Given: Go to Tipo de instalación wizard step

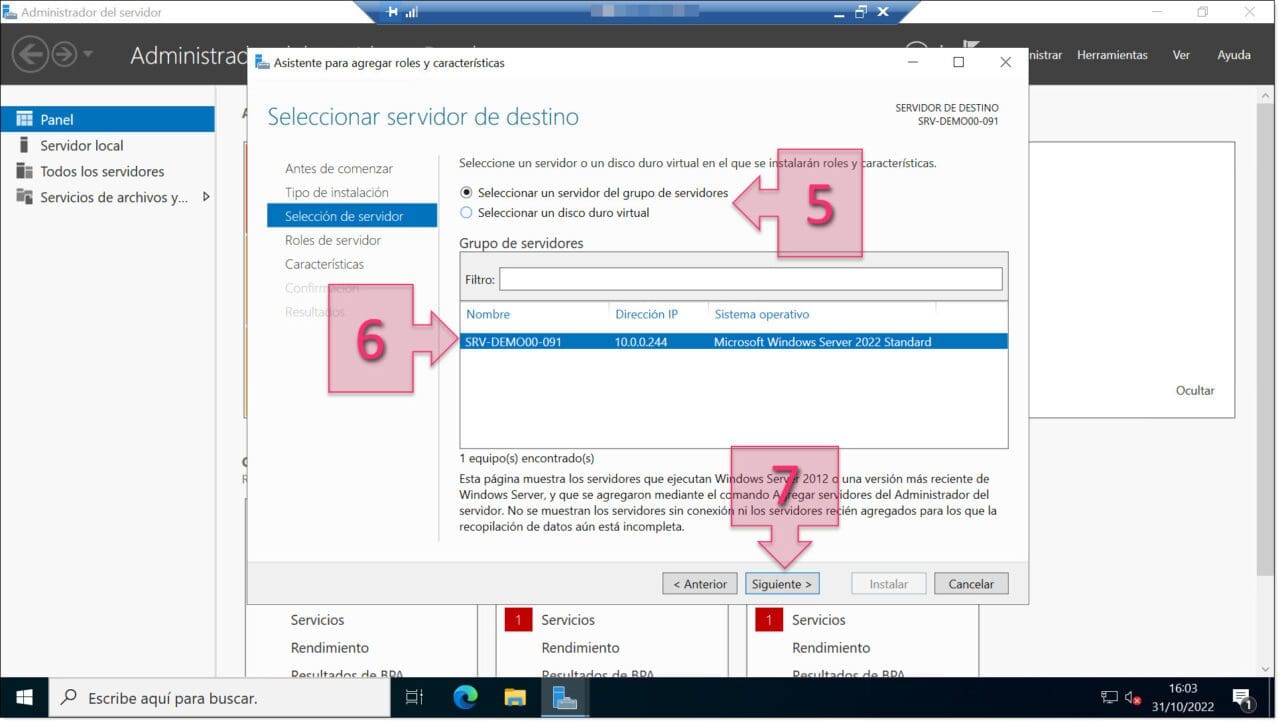Looking at the screenshot, I should (337, 192).
